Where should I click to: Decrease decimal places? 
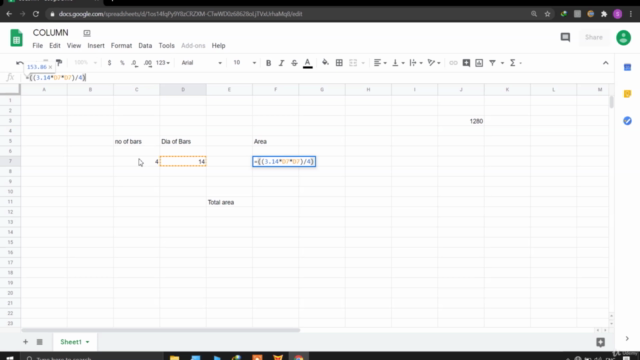134,63
